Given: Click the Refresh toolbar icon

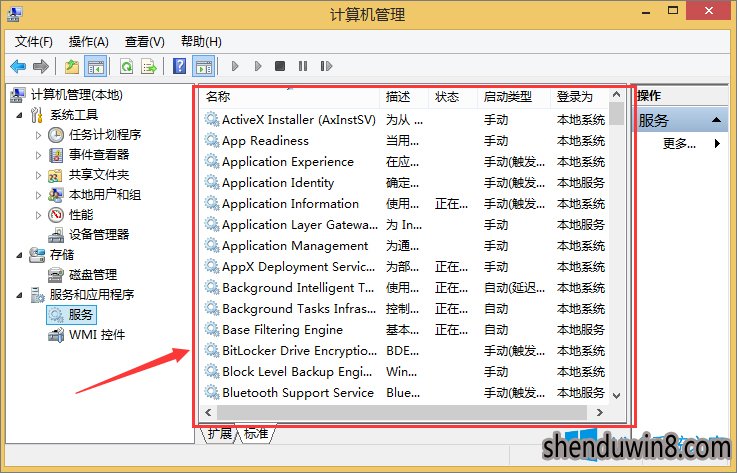Looking at the screenshot, I should (126, 66).
